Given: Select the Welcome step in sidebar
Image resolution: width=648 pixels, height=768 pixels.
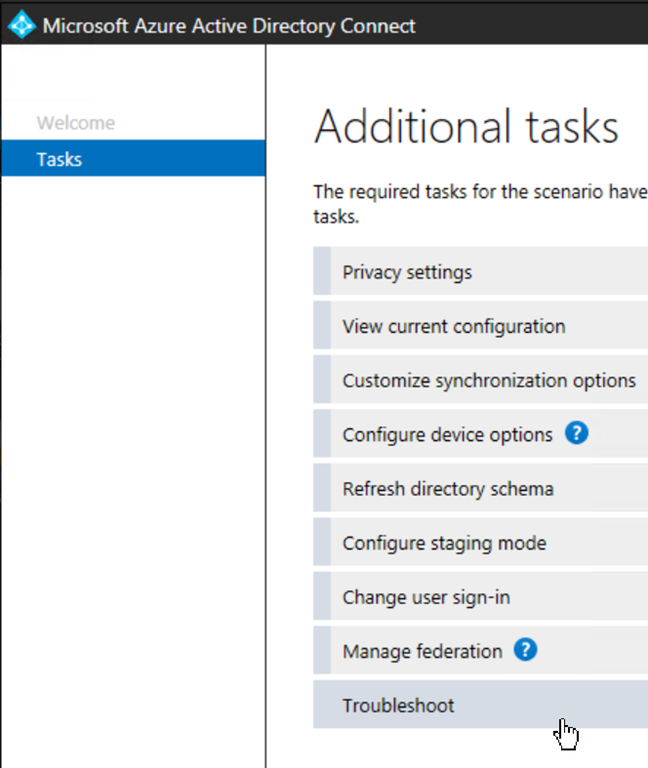Looking at the screenshot, I should (x=76, y=122).
